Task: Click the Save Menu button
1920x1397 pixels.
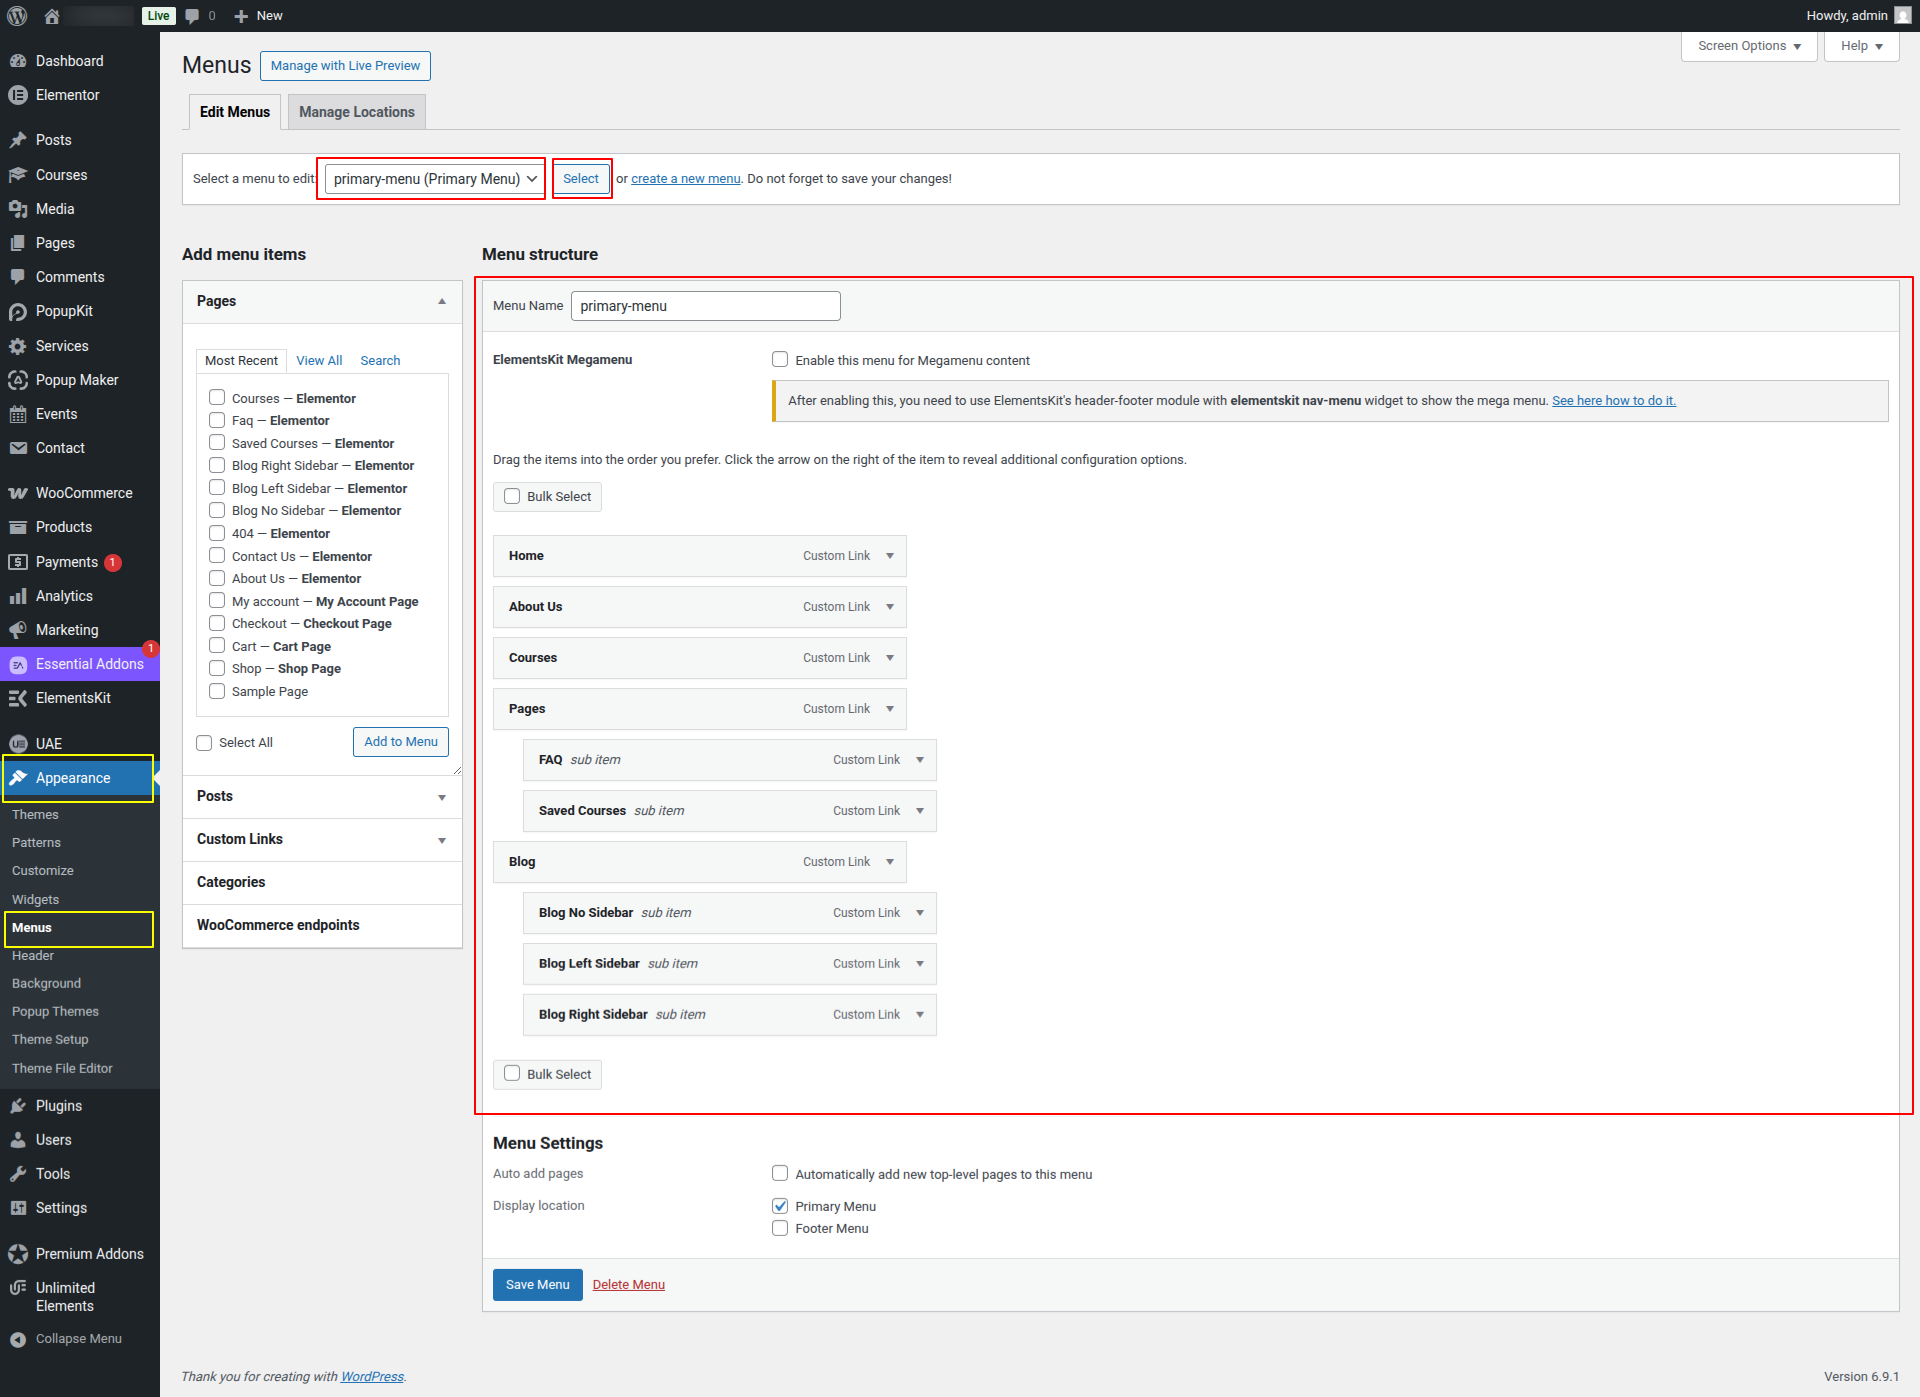Action: [x=537, y=1285]
